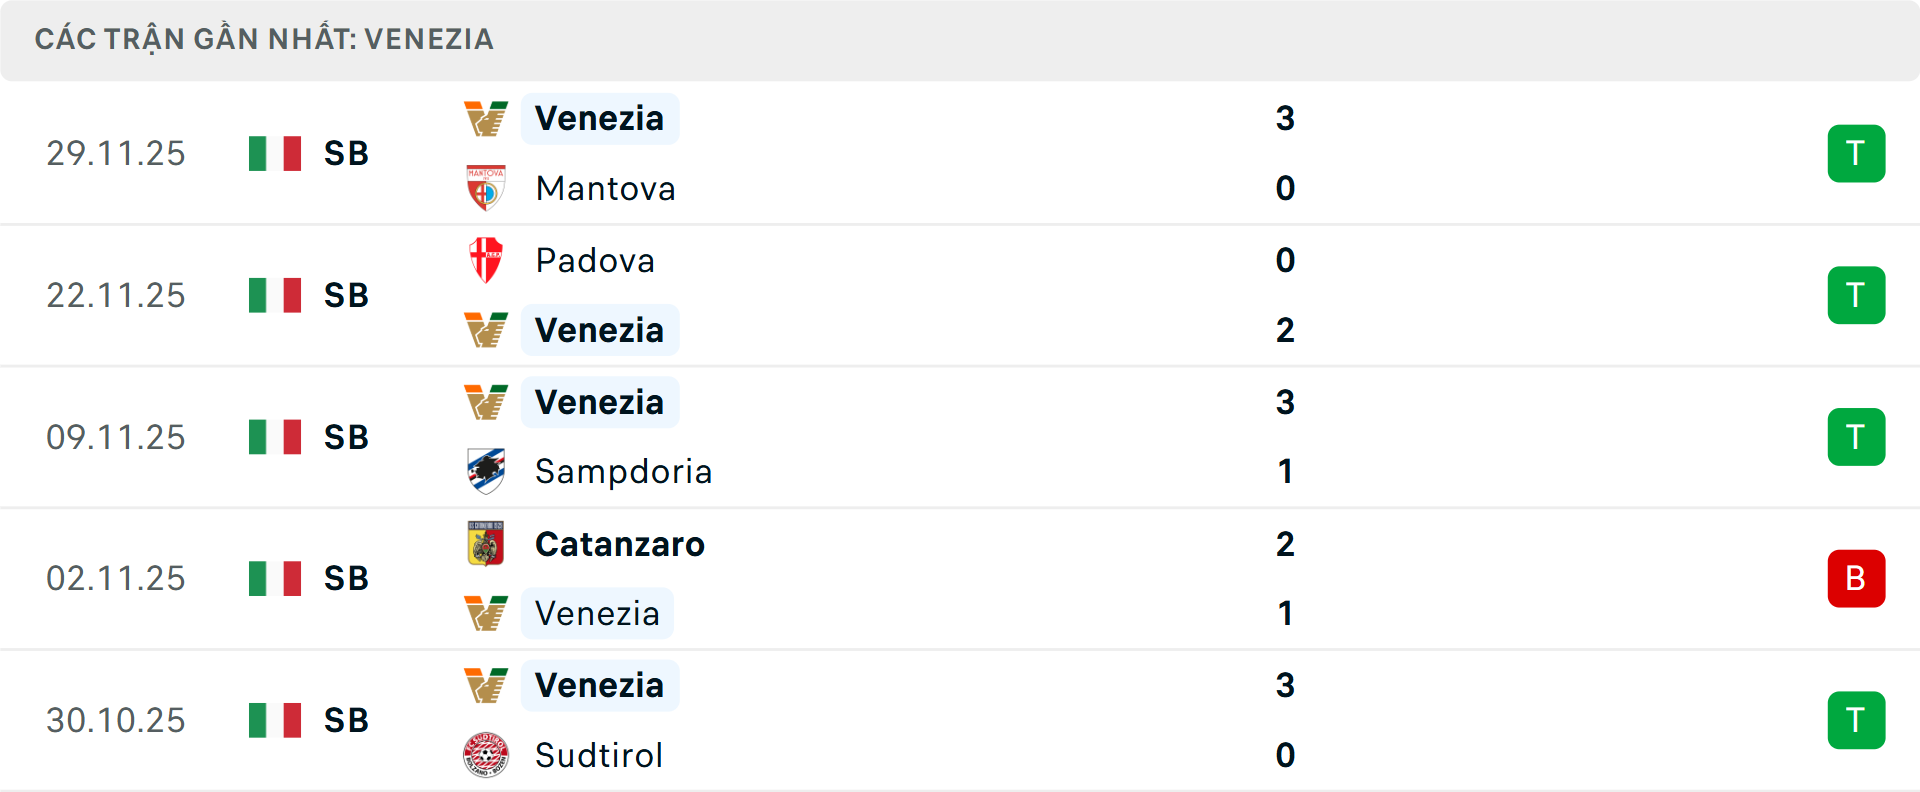The height and width of the screenshot is (792, 1920).
Task: Open the Catanzaro team link
Action: tap(619, 544)
